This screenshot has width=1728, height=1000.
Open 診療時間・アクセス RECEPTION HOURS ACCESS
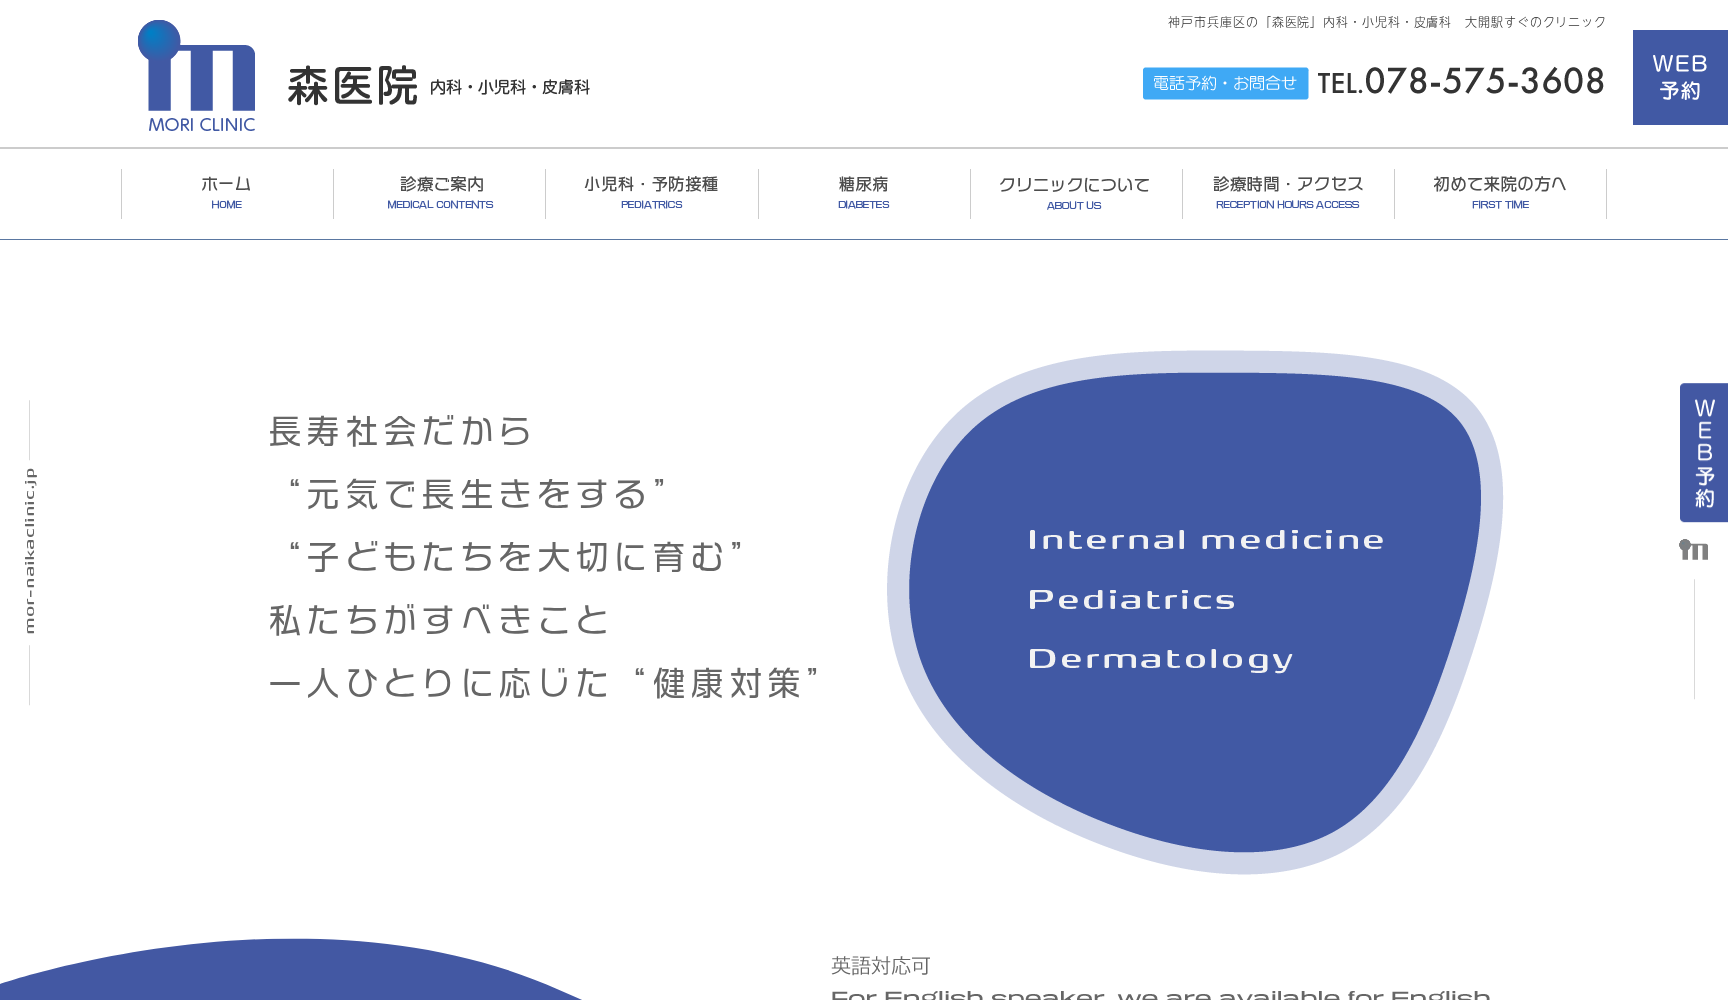tap(1287, 192)
